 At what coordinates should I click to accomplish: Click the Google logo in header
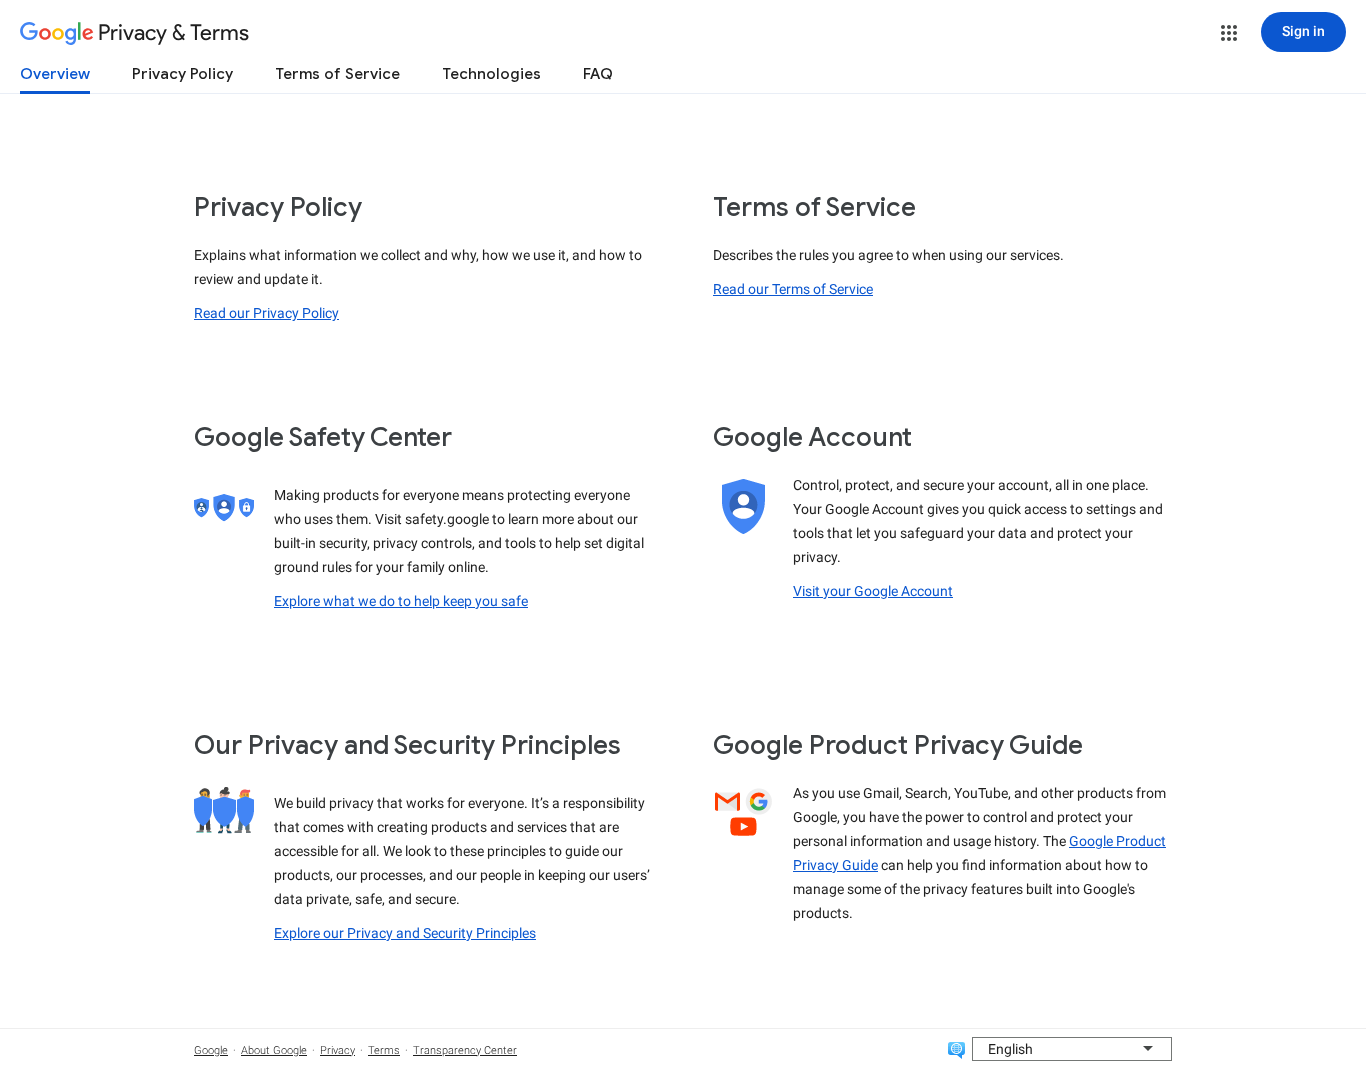coord(57,33)
